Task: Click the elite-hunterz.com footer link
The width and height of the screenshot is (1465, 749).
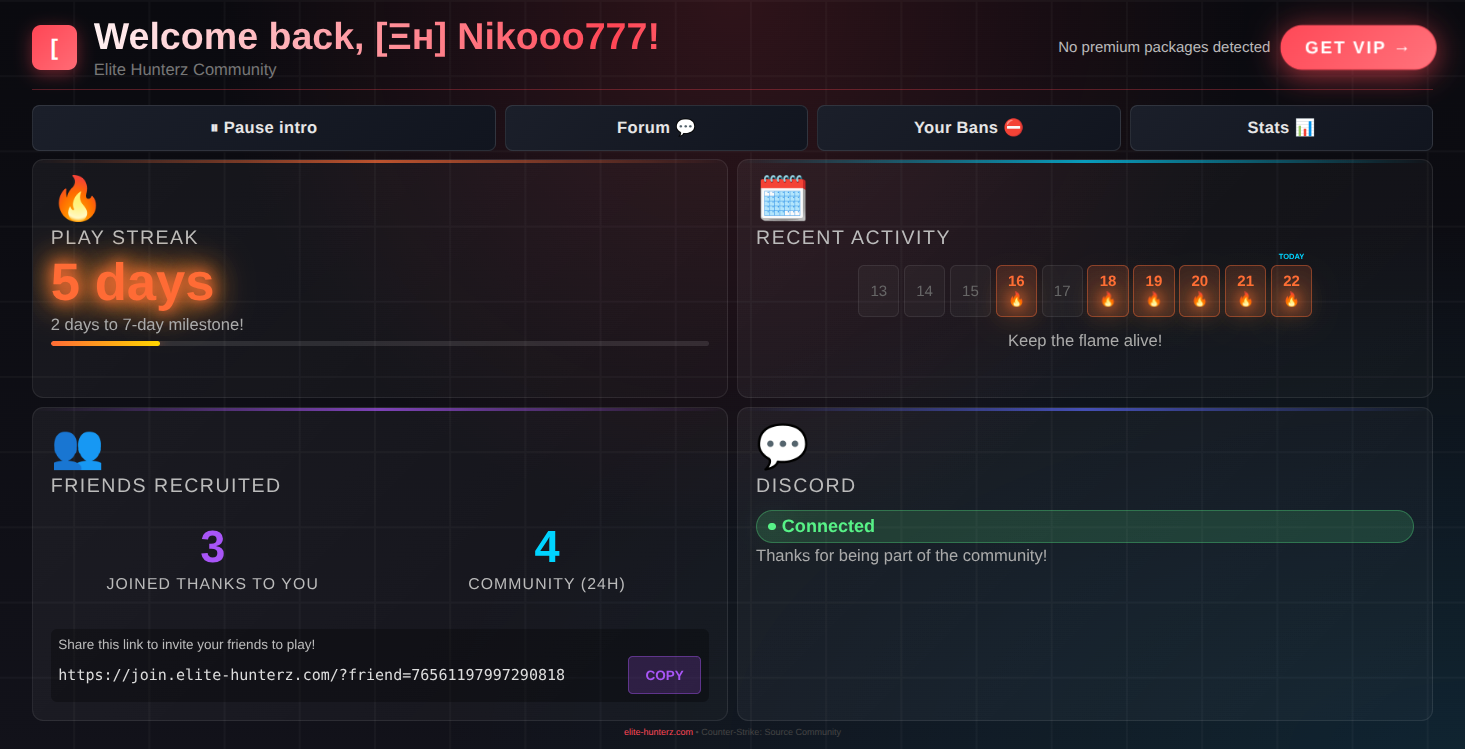Action: (658, 732)
